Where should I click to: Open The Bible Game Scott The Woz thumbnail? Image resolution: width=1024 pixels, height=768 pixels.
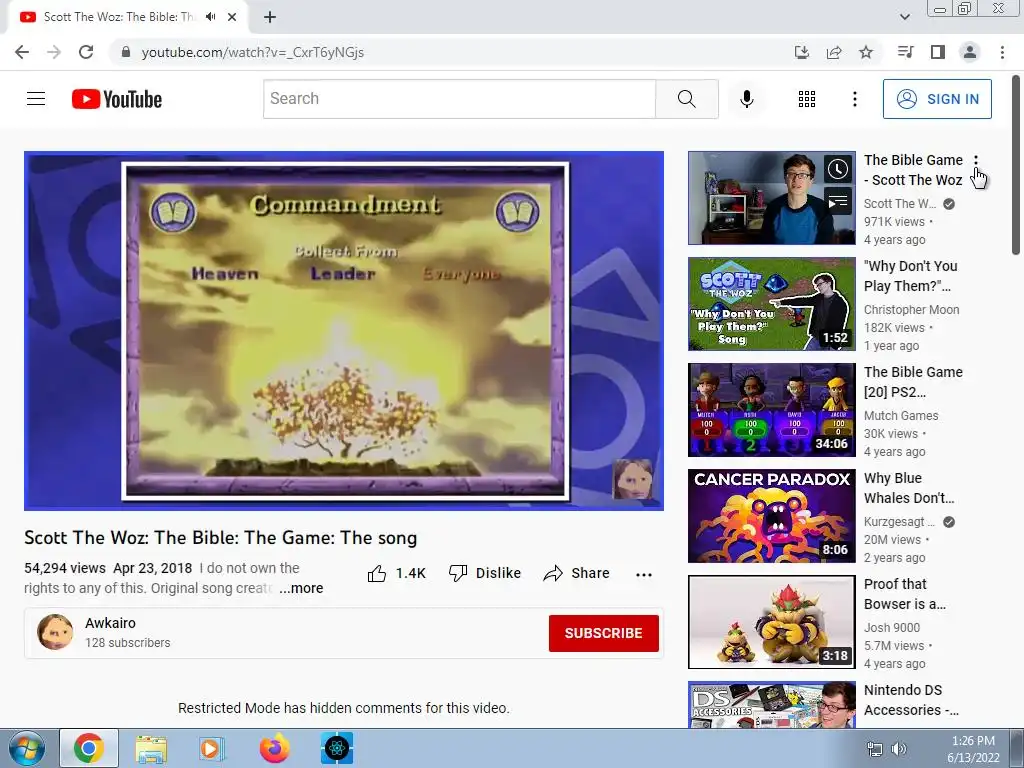tap(771, 198)
